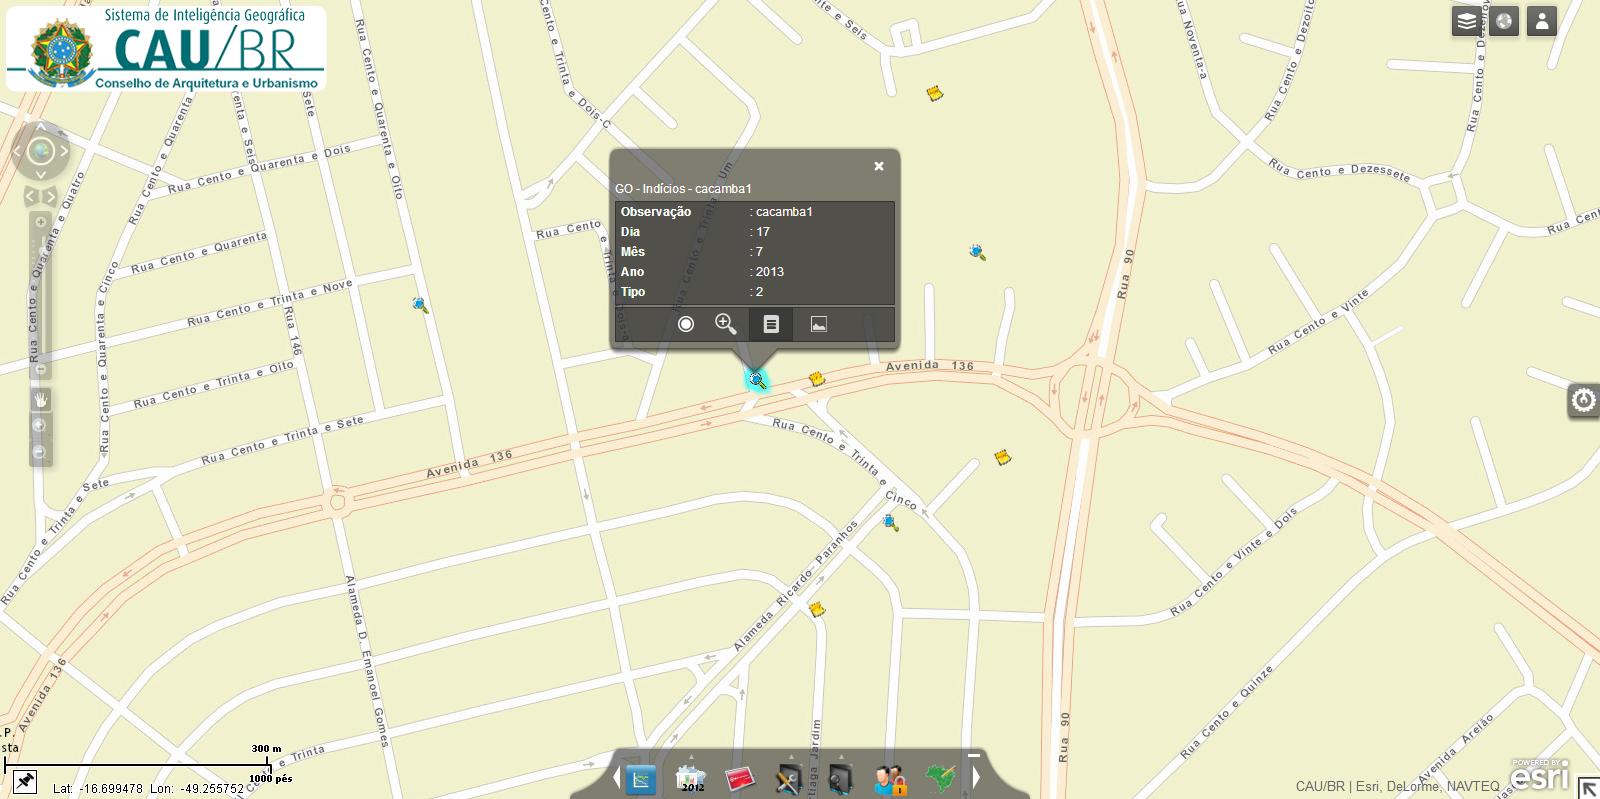The height and width of the screenshot is (799, 1600).
Task: Open the layers list panel
Action: 1466,21
